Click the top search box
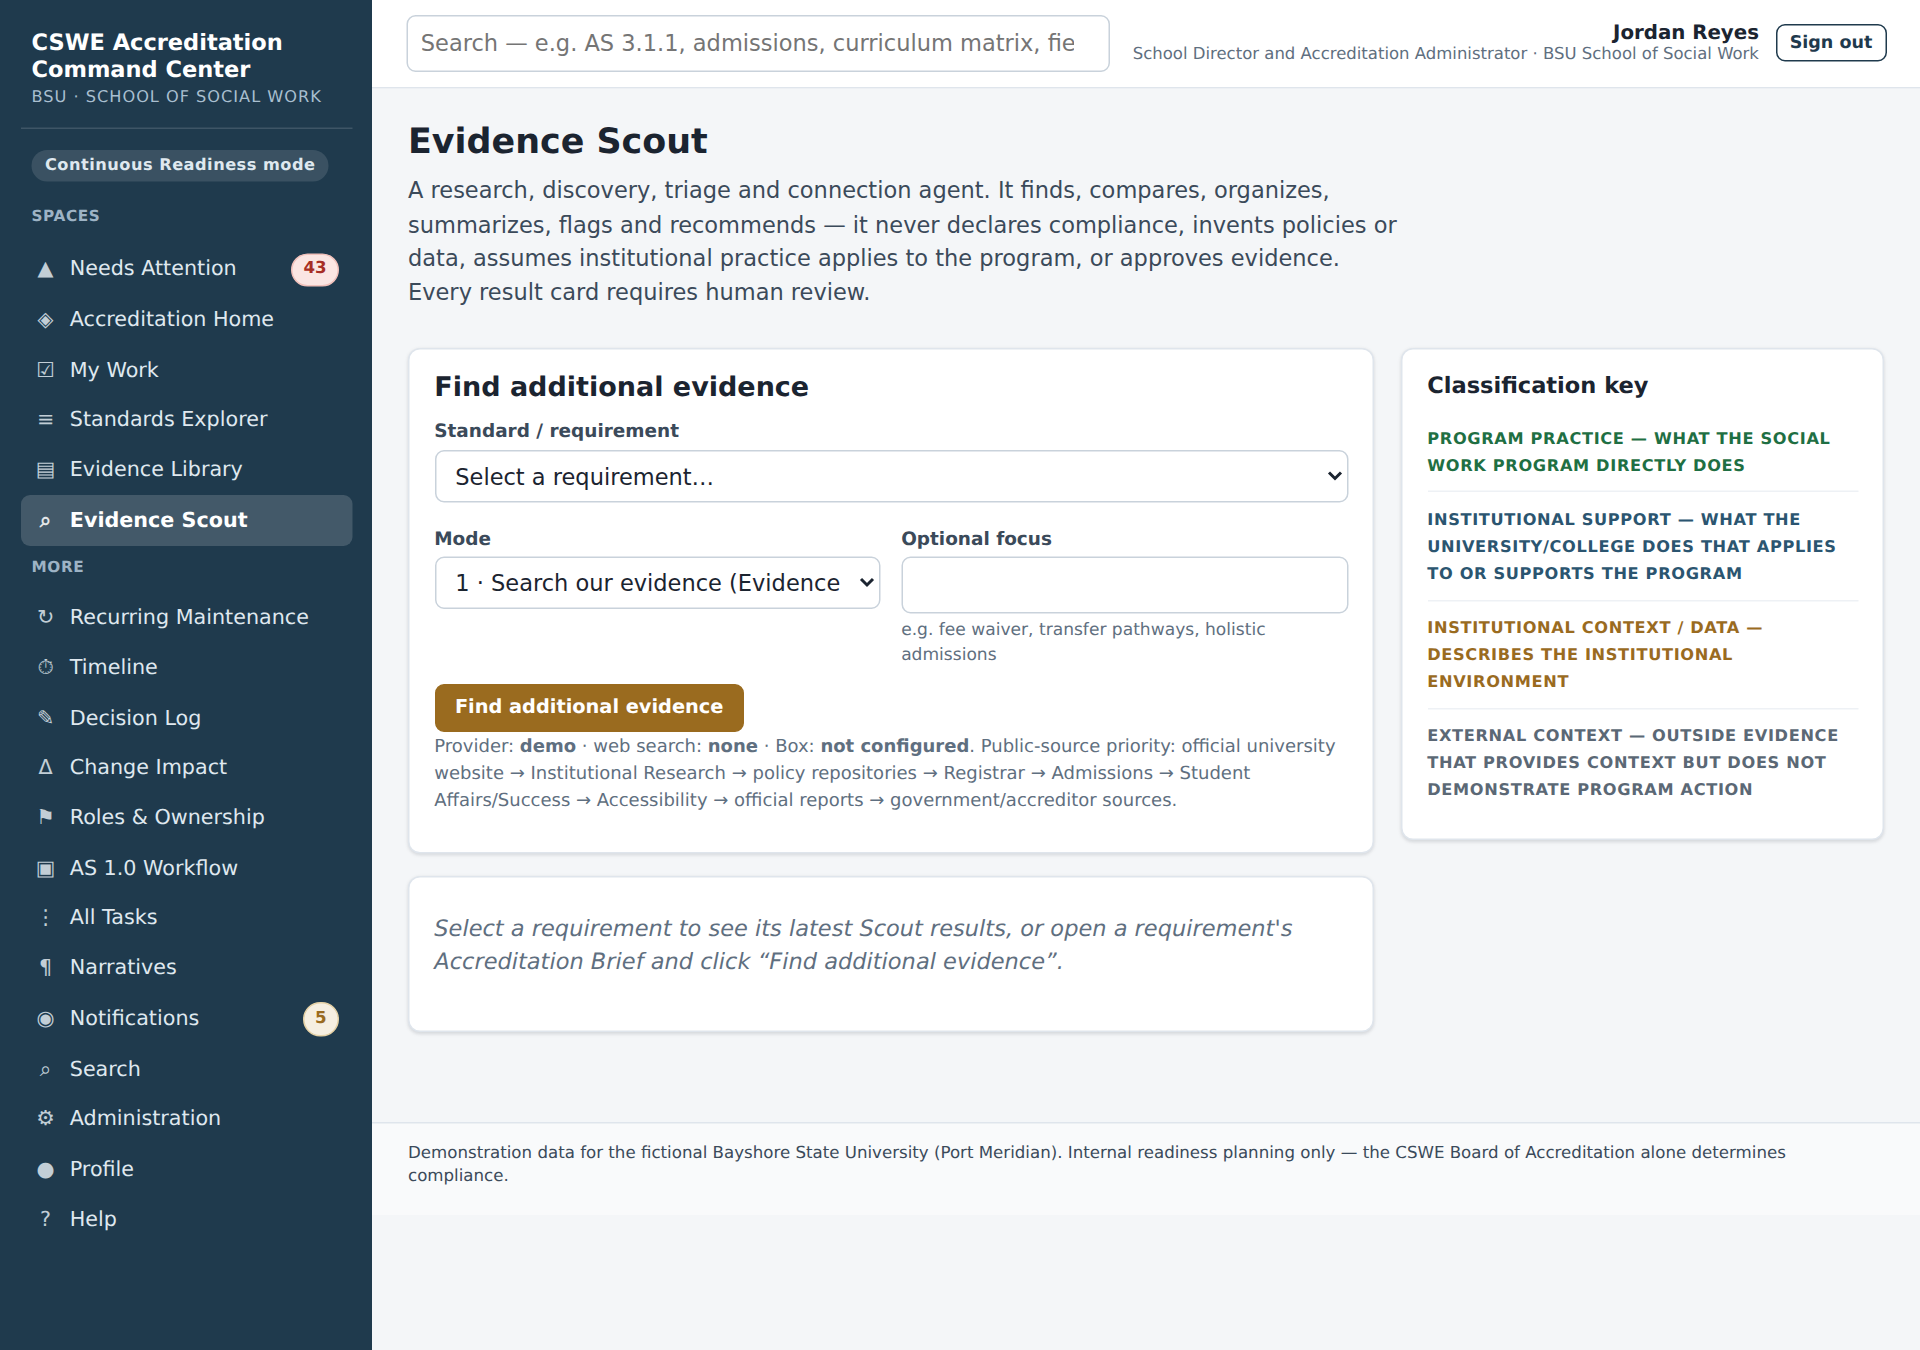 758,43
